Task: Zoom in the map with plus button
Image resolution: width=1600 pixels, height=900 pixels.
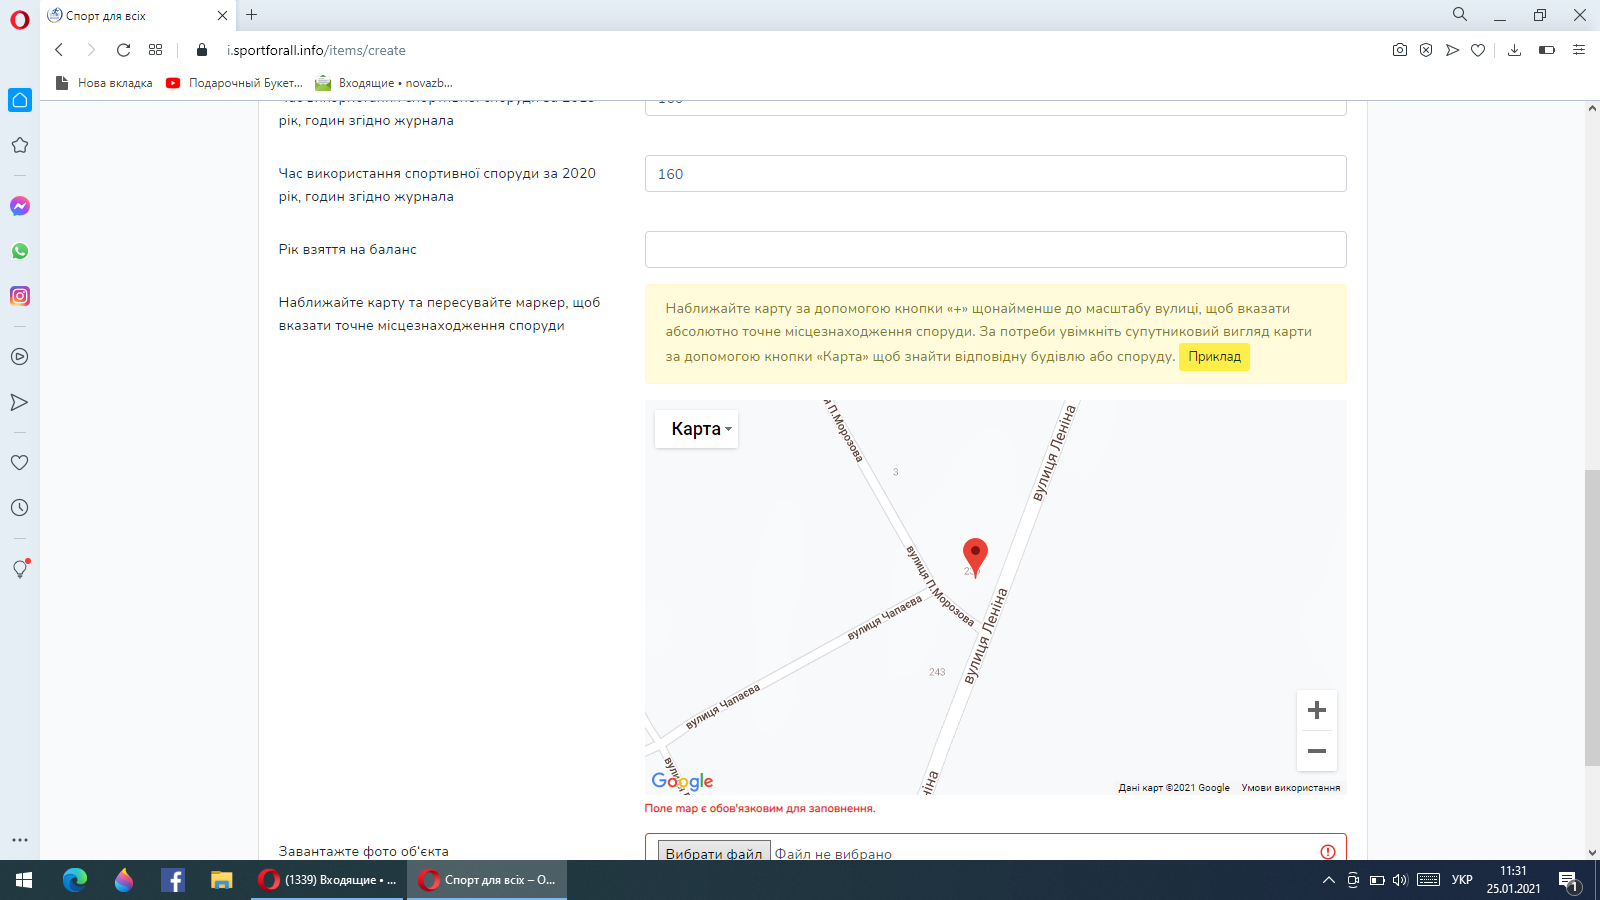Action: click(x=1316, y=710)
